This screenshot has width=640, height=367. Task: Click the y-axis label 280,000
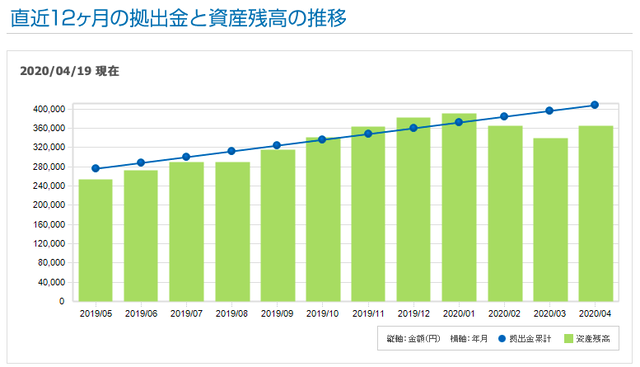(49, 167)
